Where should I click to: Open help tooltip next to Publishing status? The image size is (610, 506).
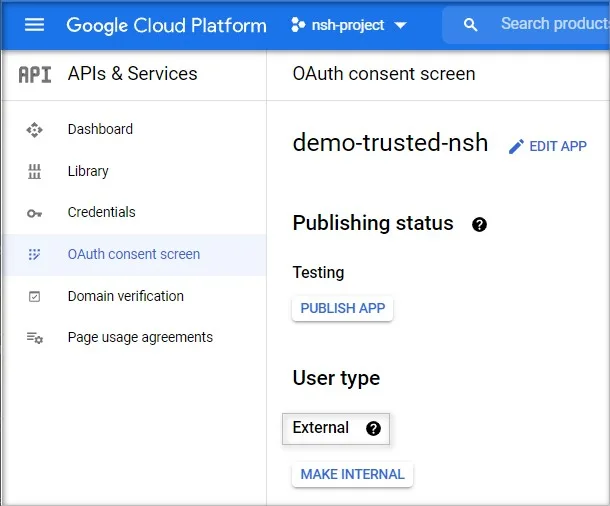click(479, 224)
